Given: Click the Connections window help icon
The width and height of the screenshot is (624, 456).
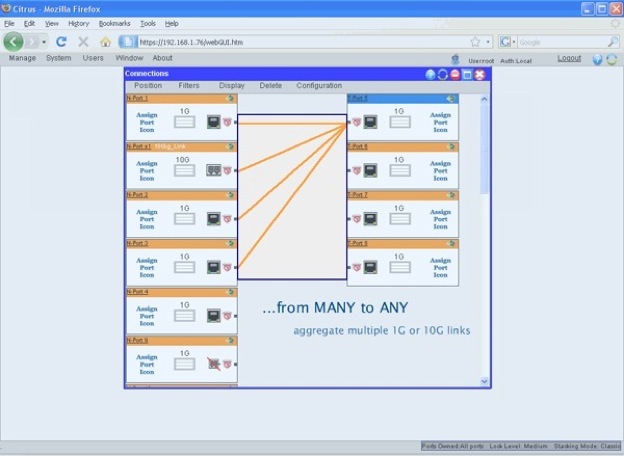Looking at the screenshot, I should click(430, 74).
